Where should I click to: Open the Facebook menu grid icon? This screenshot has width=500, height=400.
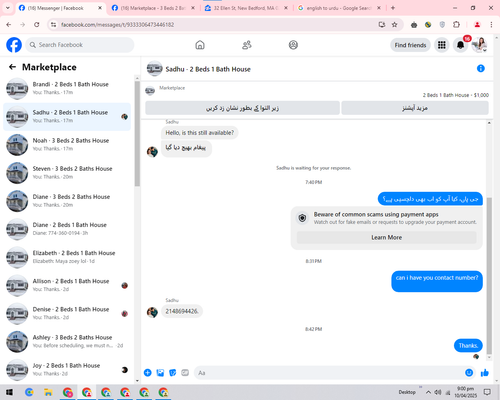(442, 45)
